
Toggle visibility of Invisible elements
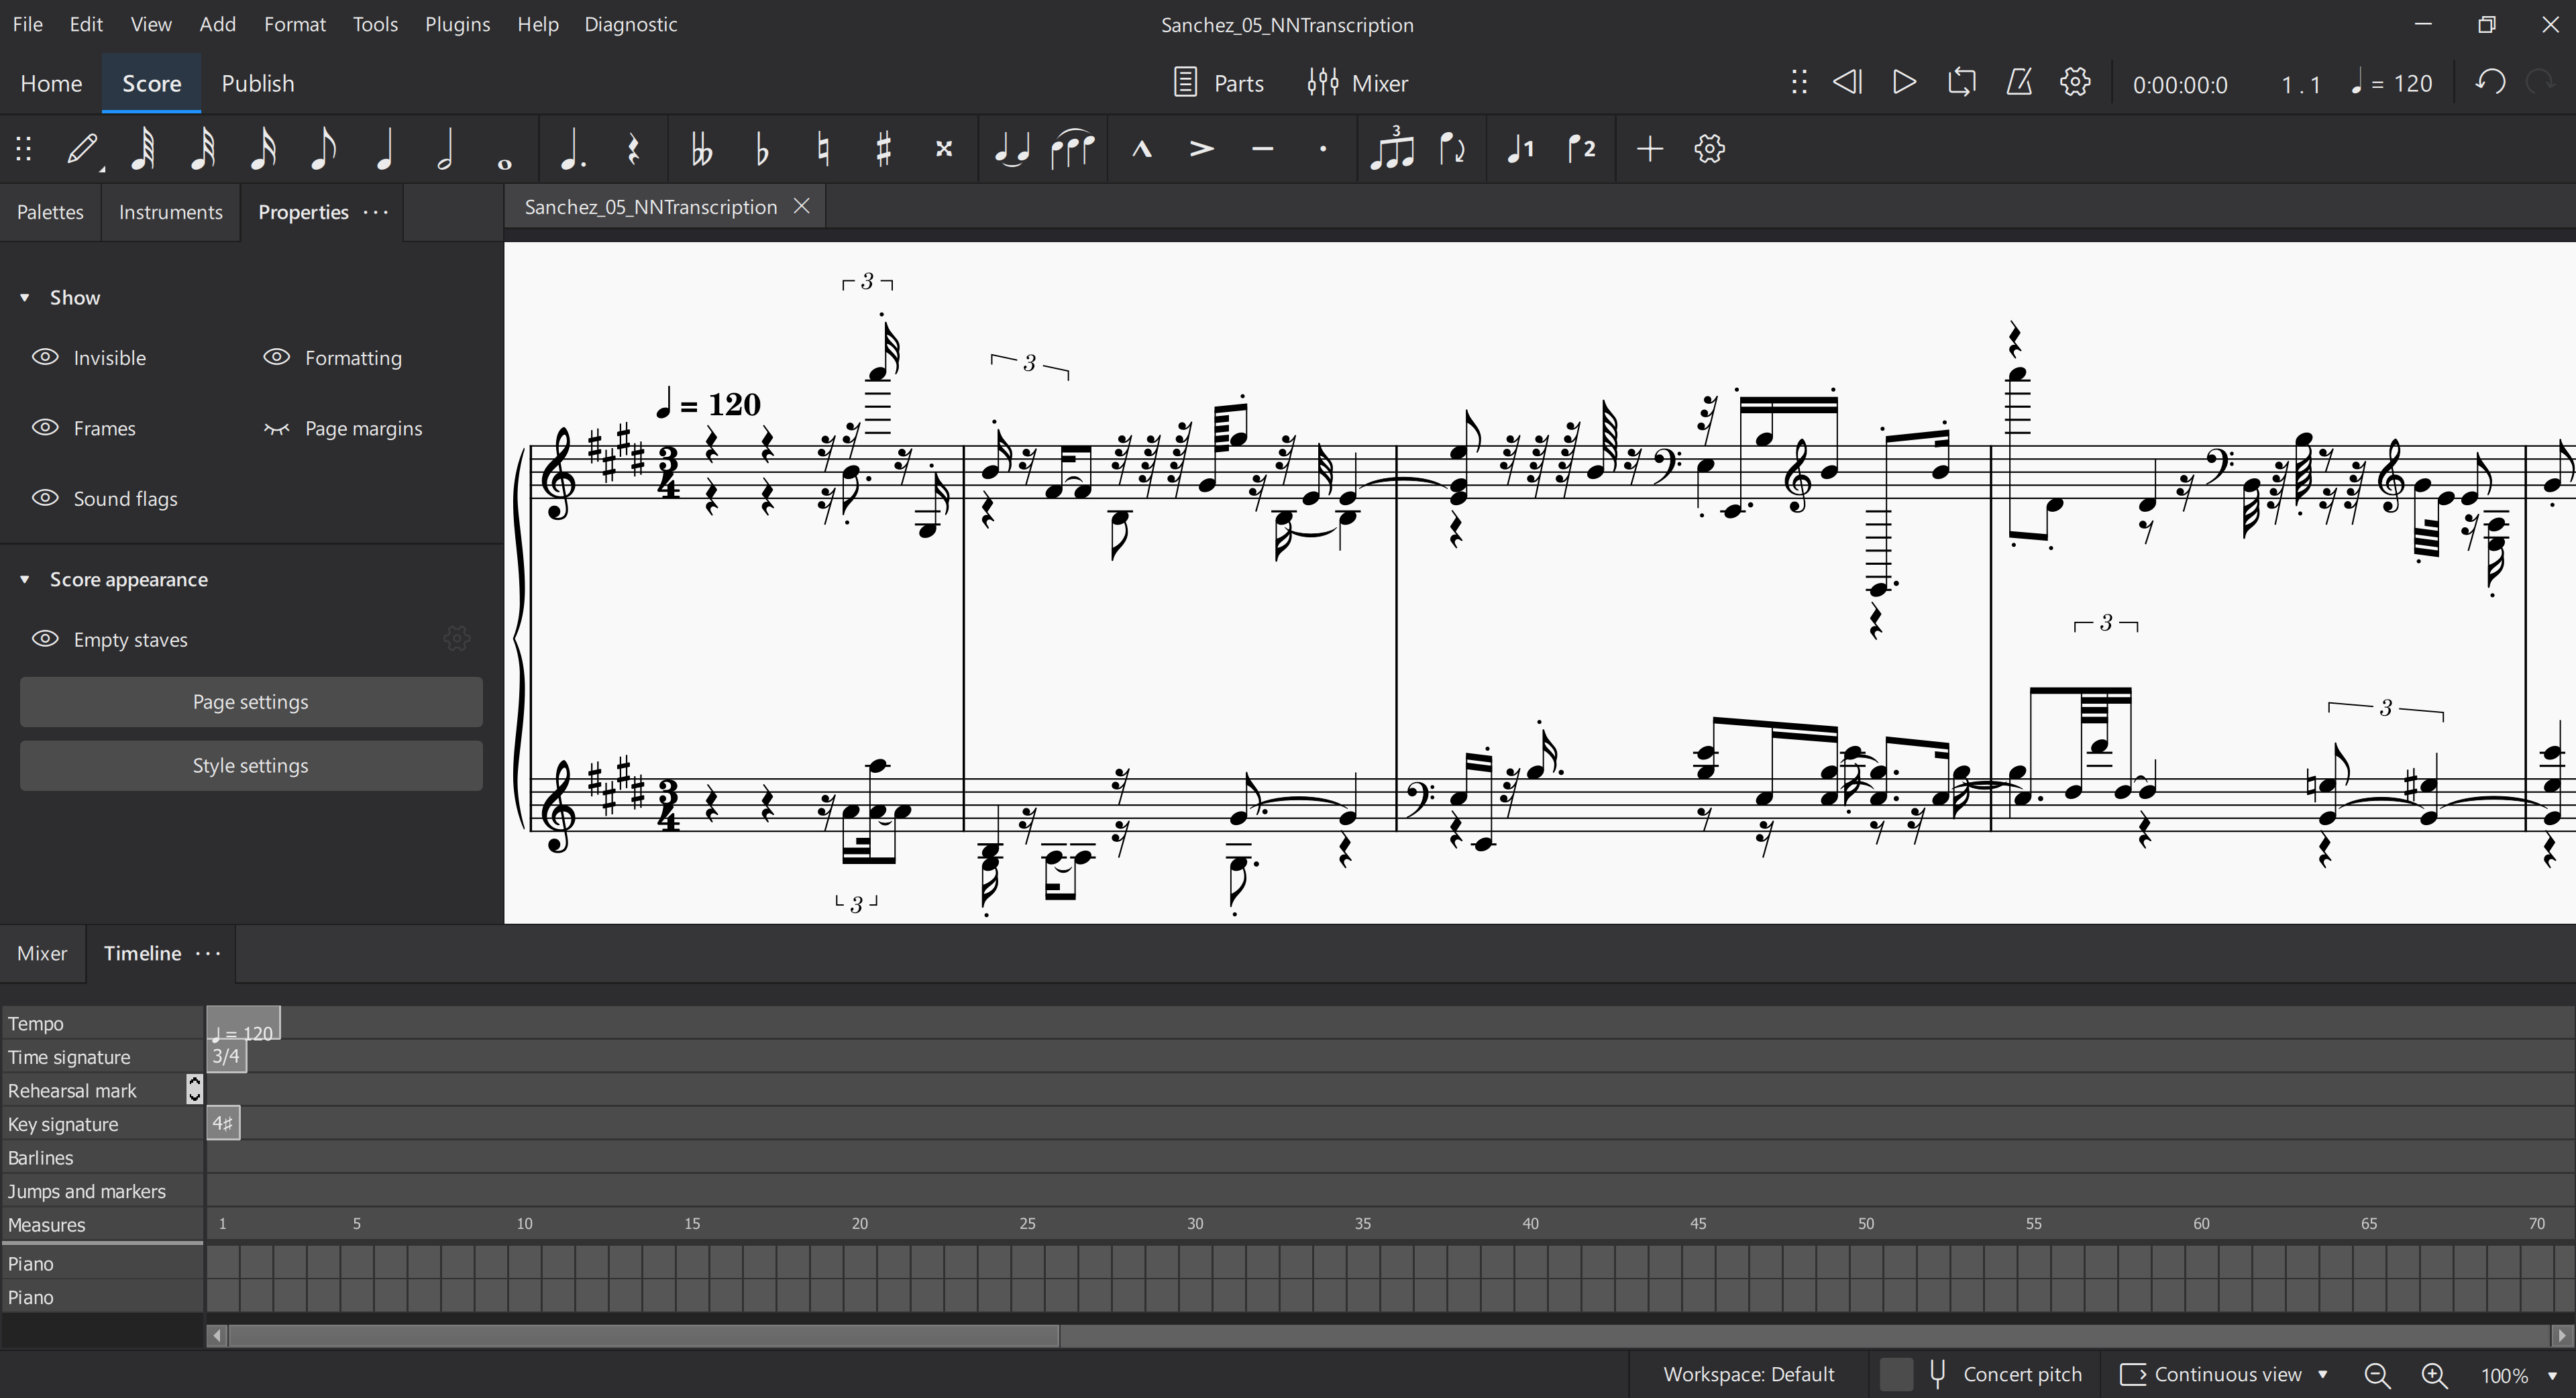46,358
